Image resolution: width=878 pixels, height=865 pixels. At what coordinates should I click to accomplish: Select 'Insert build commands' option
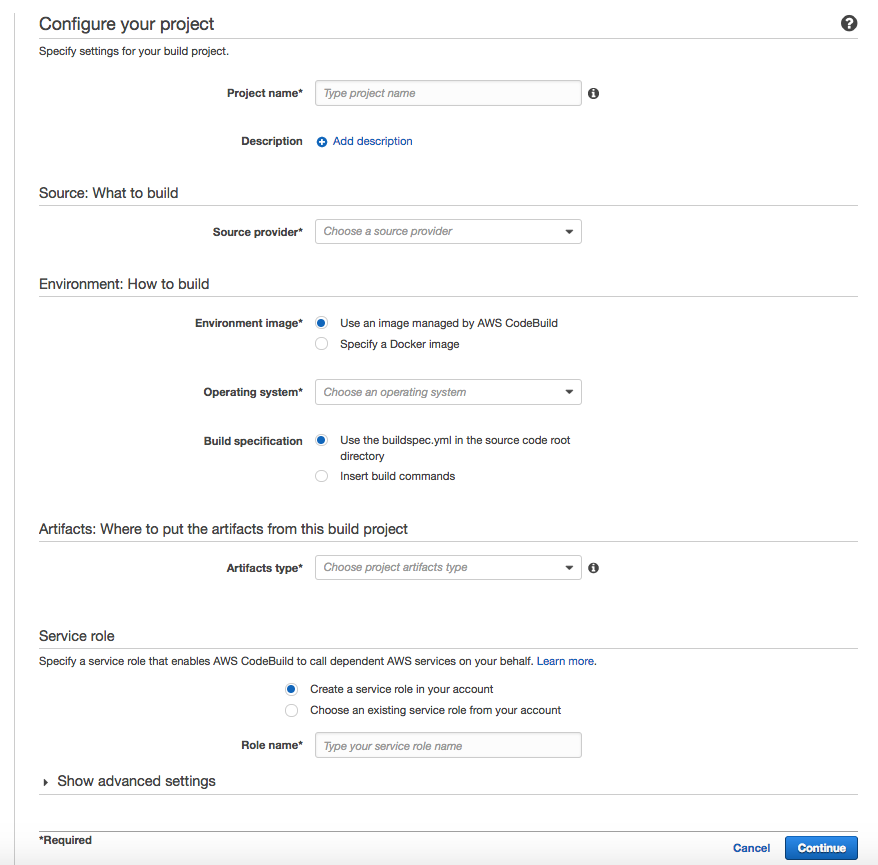[321, 476]
